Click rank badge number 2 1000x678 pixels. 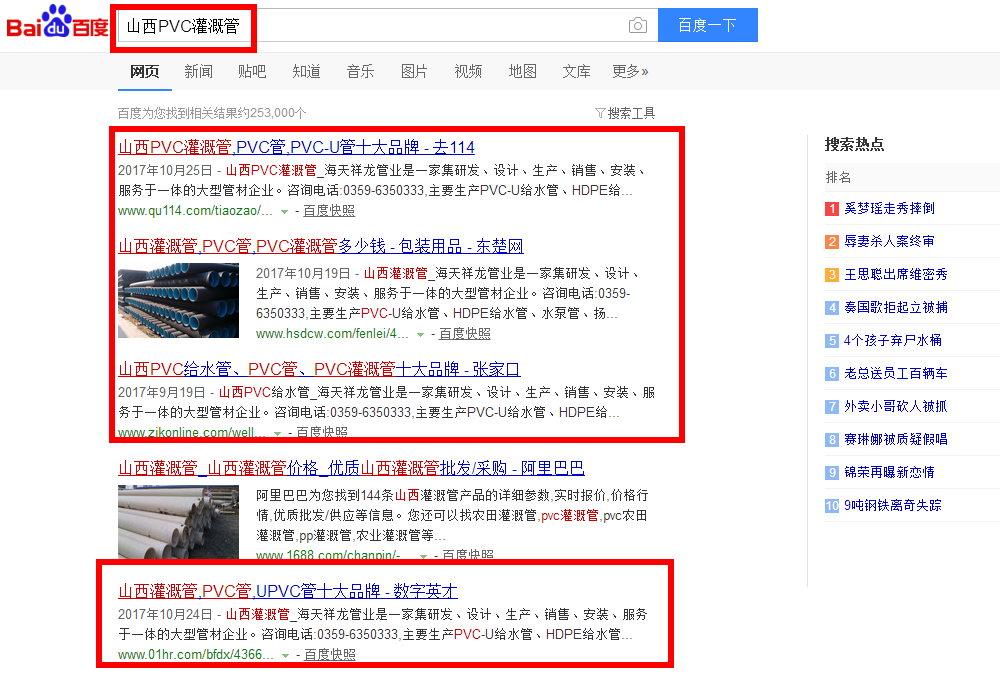(832, 242)
